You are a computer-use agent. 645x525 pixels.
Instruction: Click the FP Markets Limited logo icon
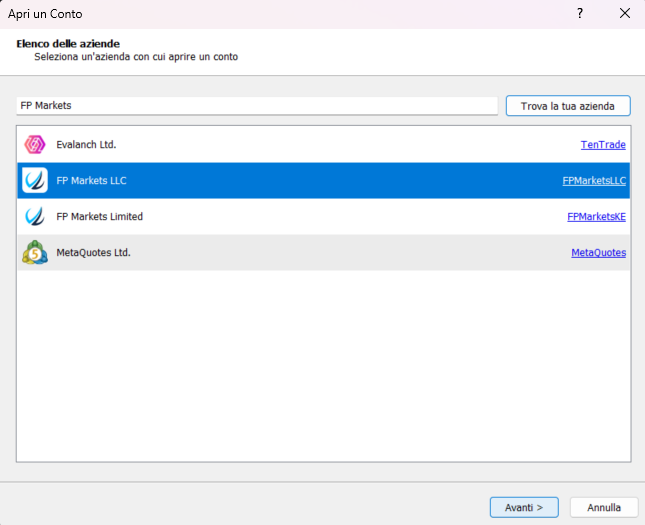35,217
